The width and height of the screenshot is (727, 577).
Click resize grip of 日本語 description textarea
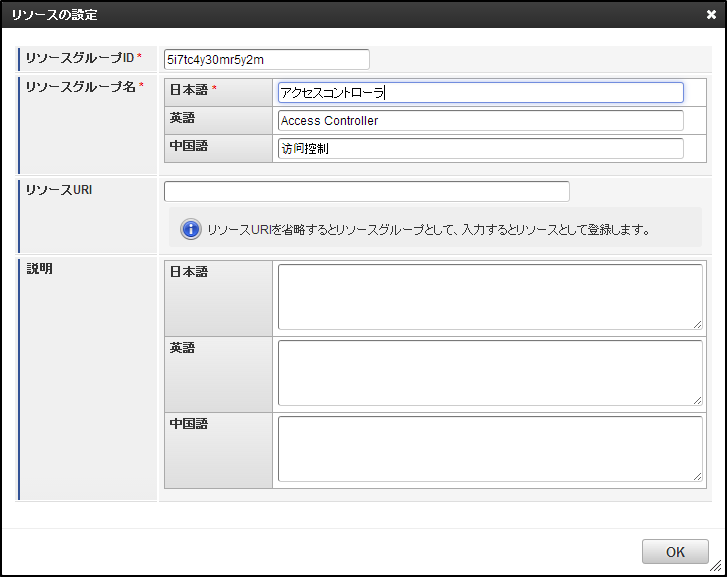[x=697, y=324]
